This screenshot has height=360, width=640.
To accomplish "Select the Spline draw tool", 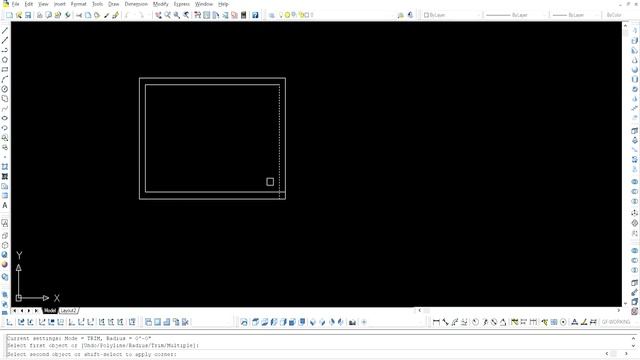I will point(5,109).
